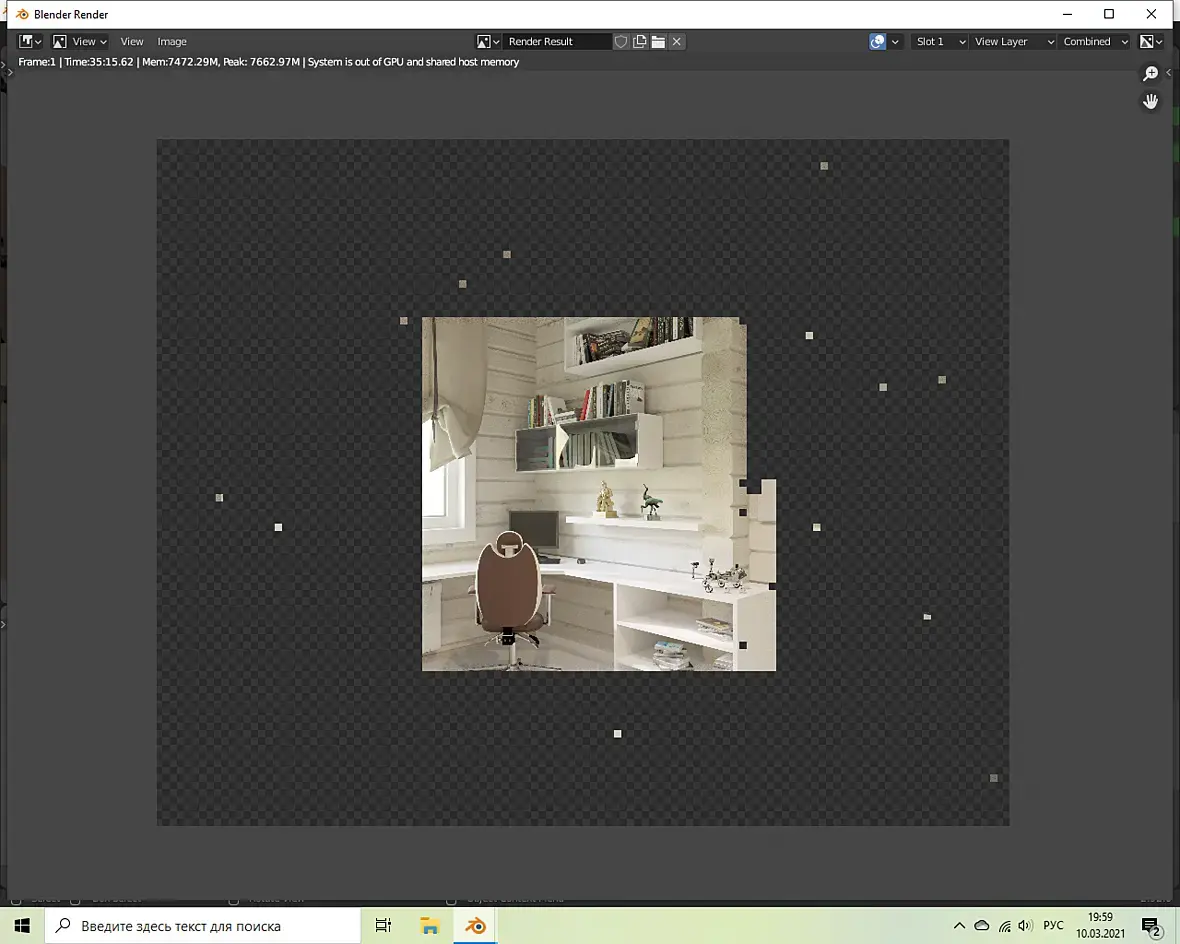Expand the sidebar via right edge arrow
Viewport: 1180px width, 944px height.
(x=1169, y=72)
